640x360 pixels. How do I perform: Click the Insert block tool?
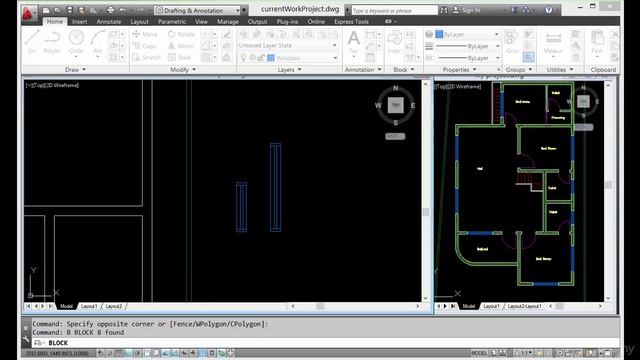tap(394, 42)
